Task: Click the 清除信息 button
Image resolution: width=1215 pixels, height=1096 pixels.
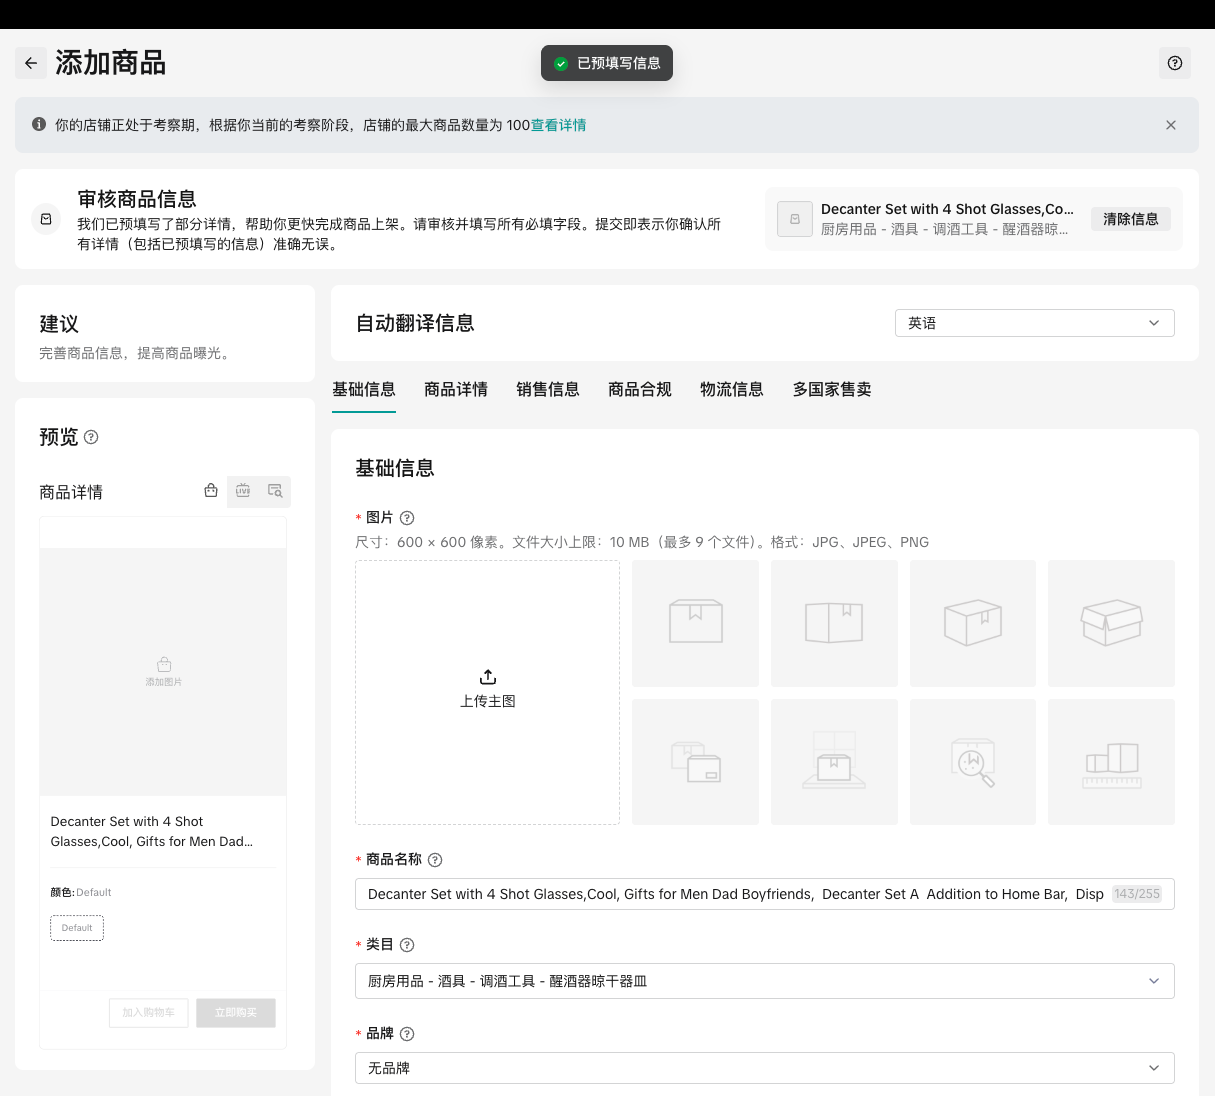Action: click(x=1130, y=219)
